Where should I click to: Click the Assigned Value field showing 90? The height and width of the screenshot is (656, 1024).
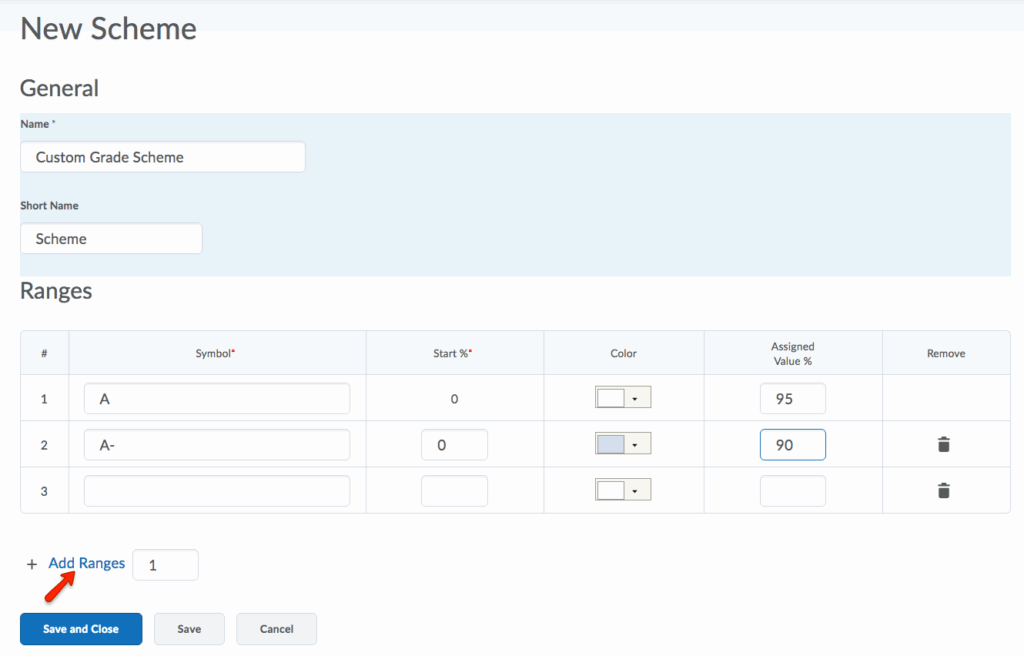792,445
